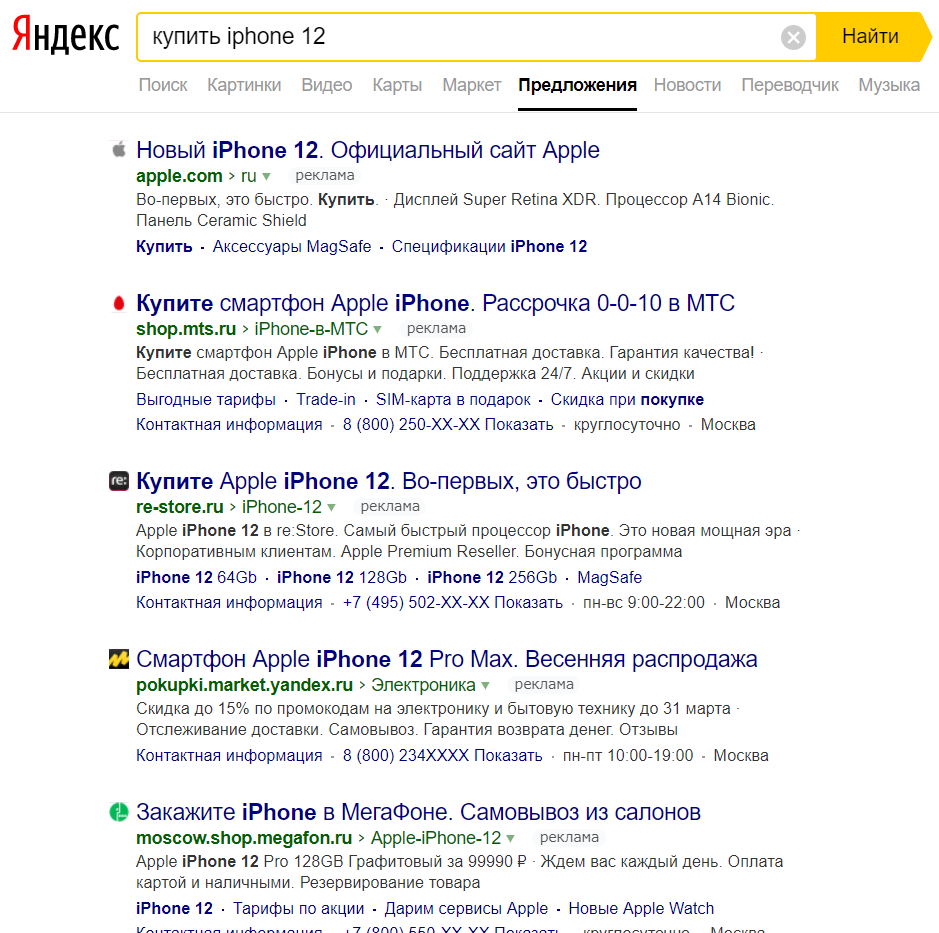Open Контактная информация under MTS result

pyautogui.click(x=229, y=425)
